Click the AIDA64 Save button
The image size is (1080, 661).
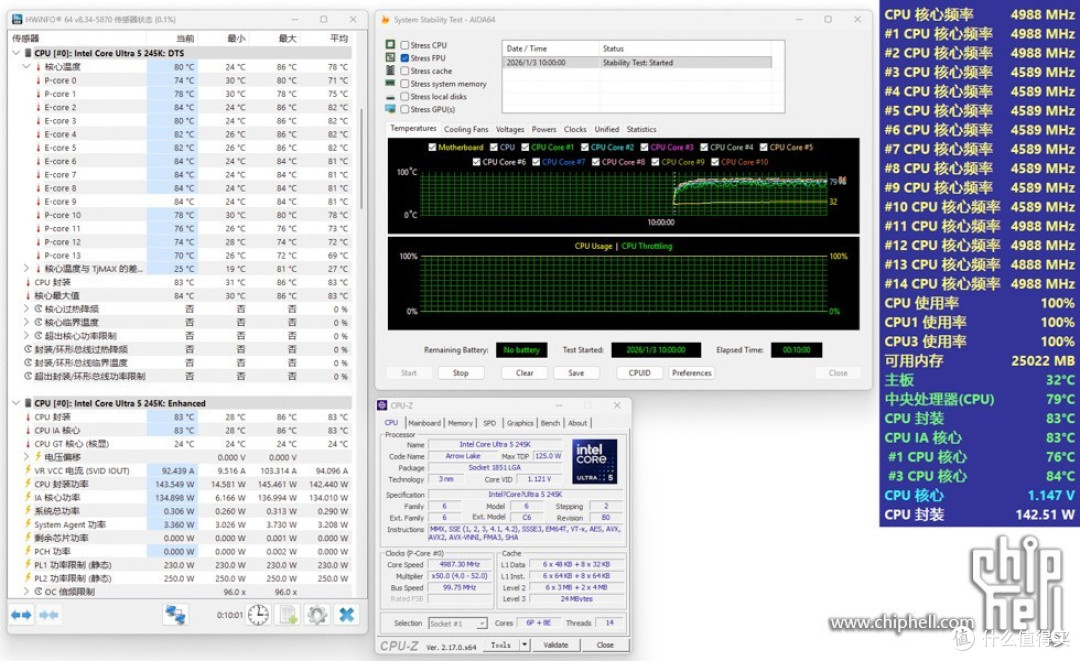[x=577, y=373]
